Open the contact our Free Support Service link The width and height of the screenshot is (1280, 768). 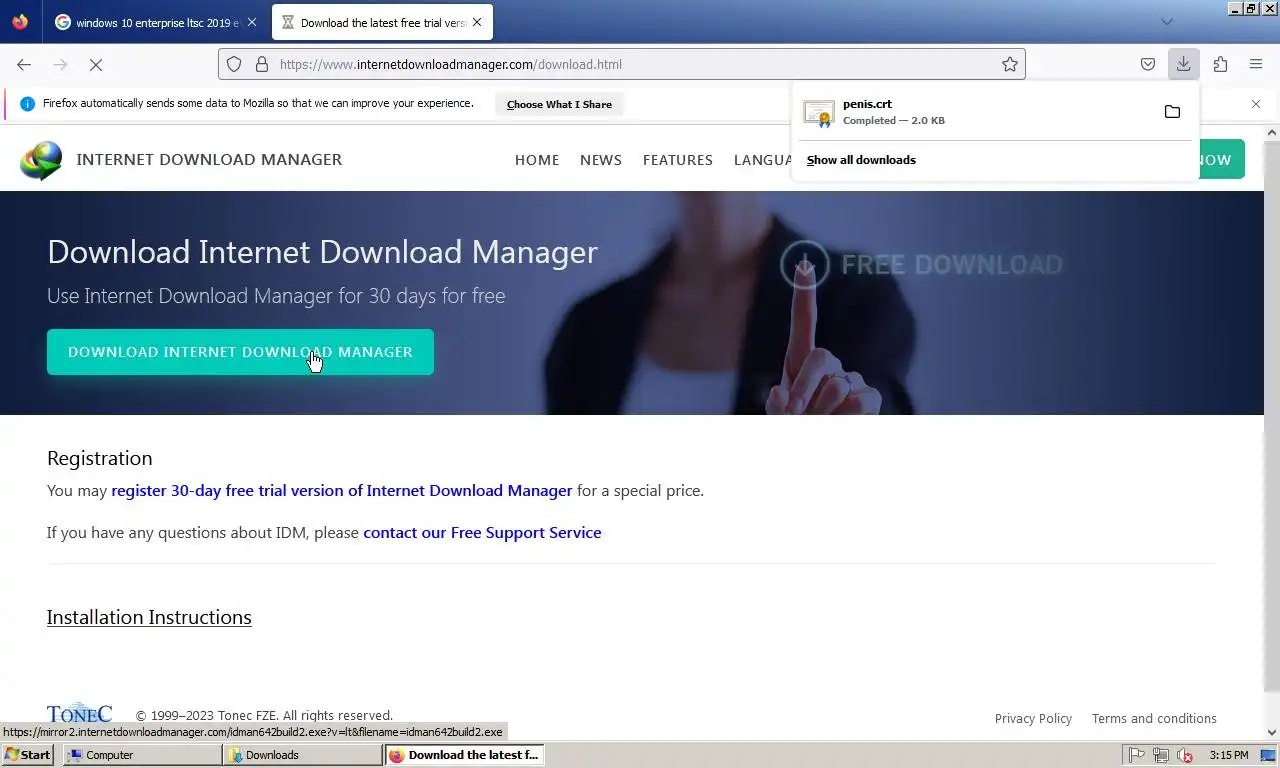click(482, 533)
